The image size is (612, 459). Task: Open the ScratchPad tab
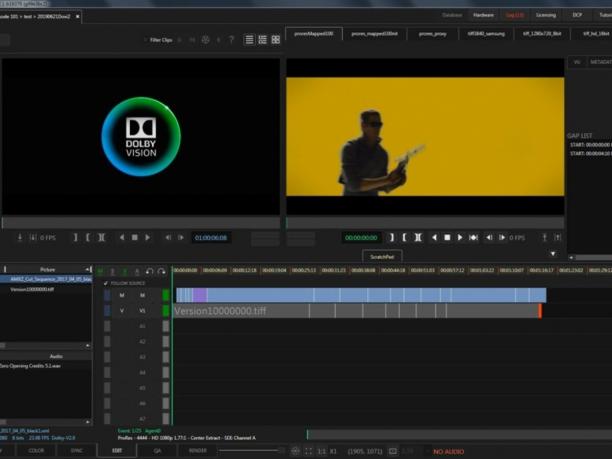(382, 256)
